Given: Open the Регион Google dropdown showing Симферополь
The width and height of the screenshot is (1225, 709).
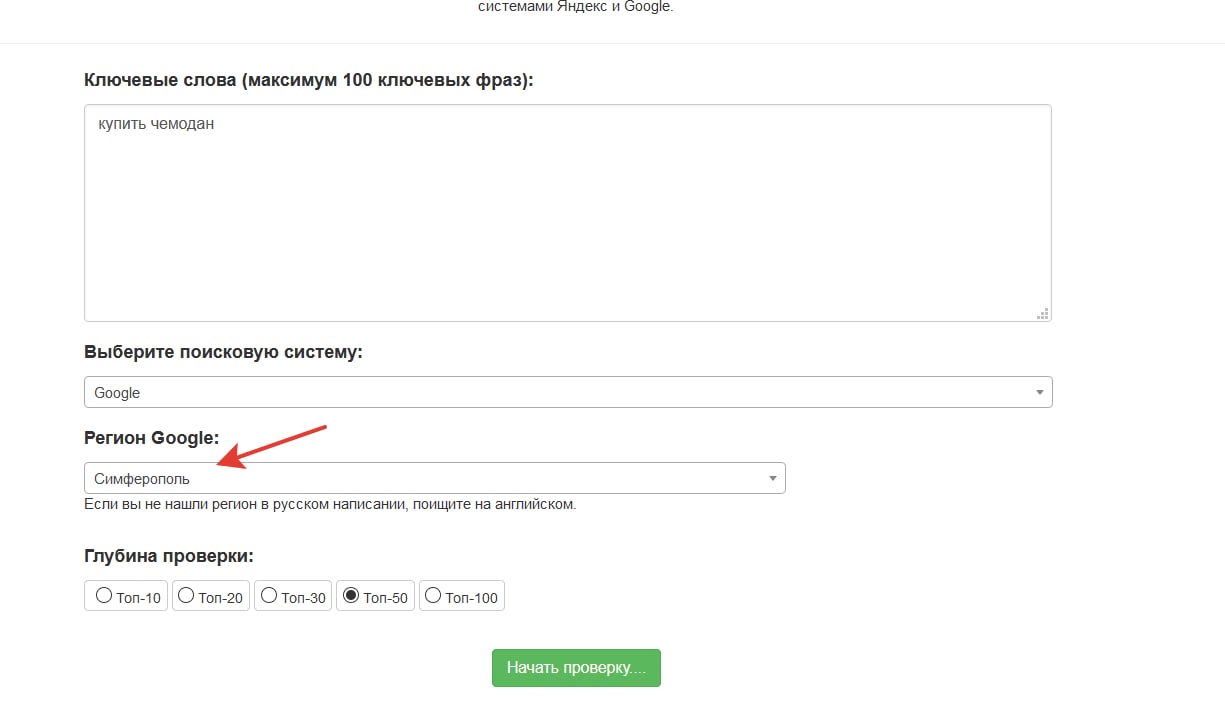Looking at the screenshot, I should pyautogui.click(x=435, y=478).
